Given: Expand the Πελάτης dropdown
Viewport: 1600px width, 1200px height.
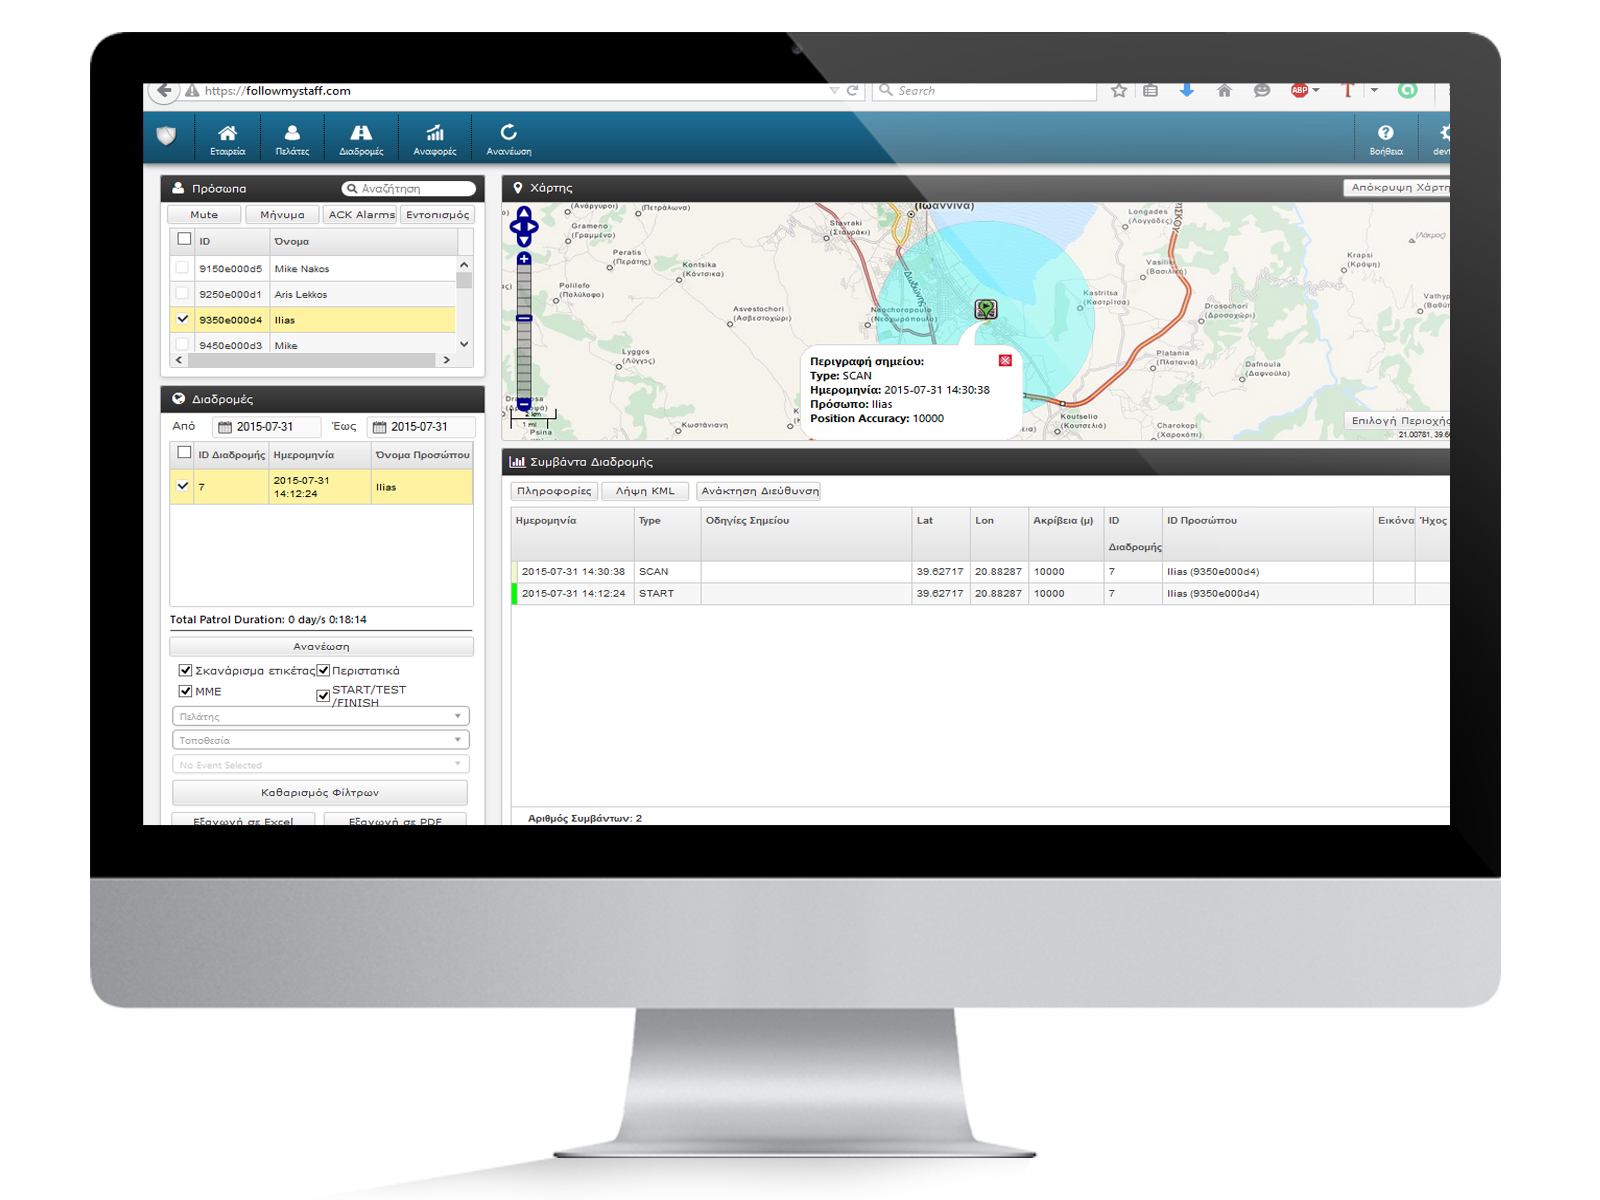Looking at the screenshot, I should [x=320, y=716].
